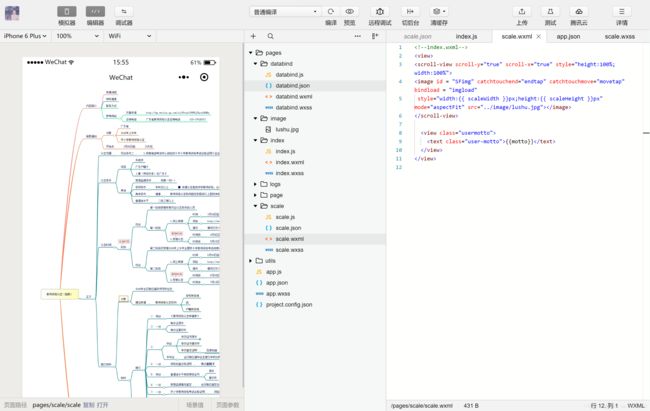Expand the utils folder

tap(251, 261)
